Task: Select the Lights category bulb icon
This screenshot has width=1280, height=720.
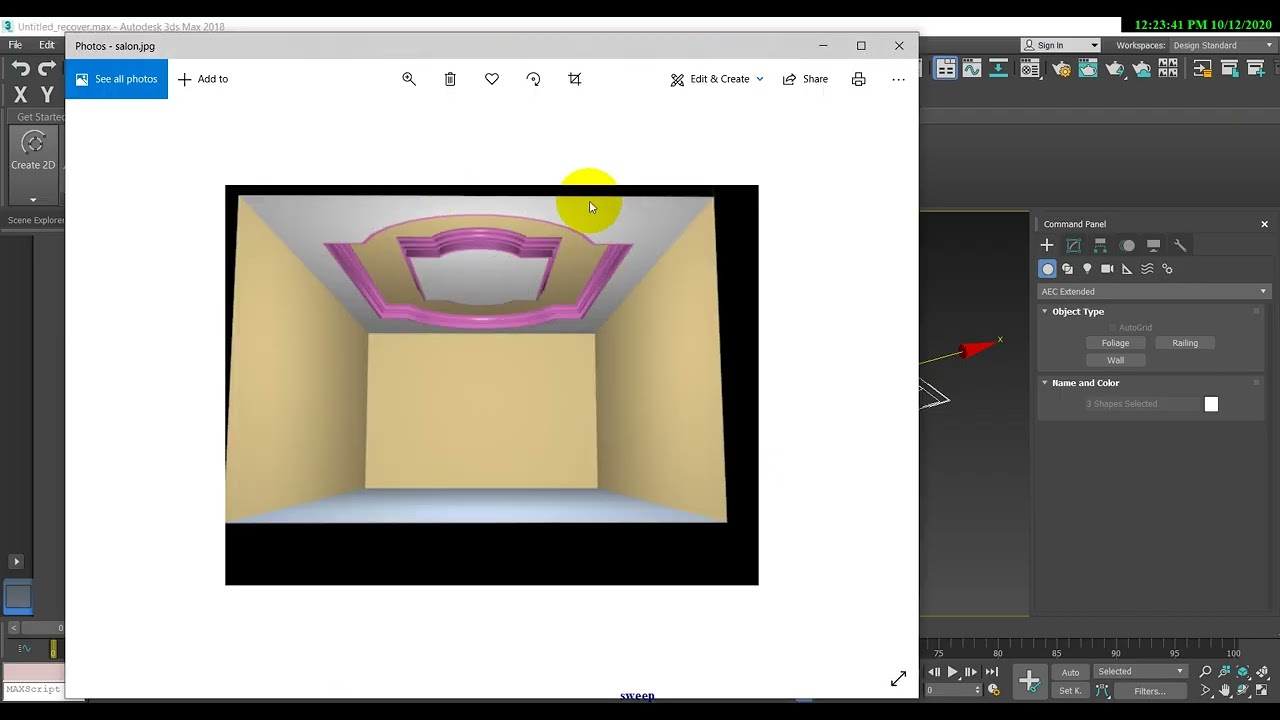Action: coord(1087,269)
